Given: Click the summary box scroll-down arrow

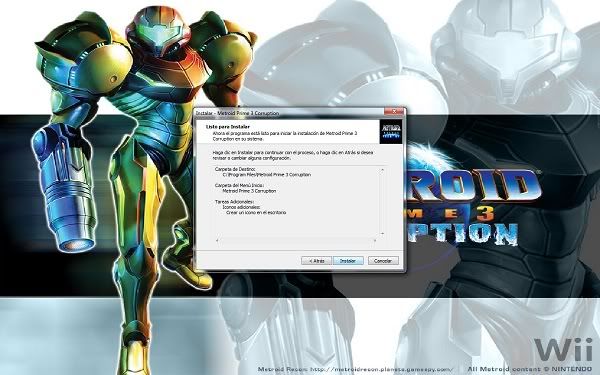Looking at the screenshot, I should coord(382,233).
